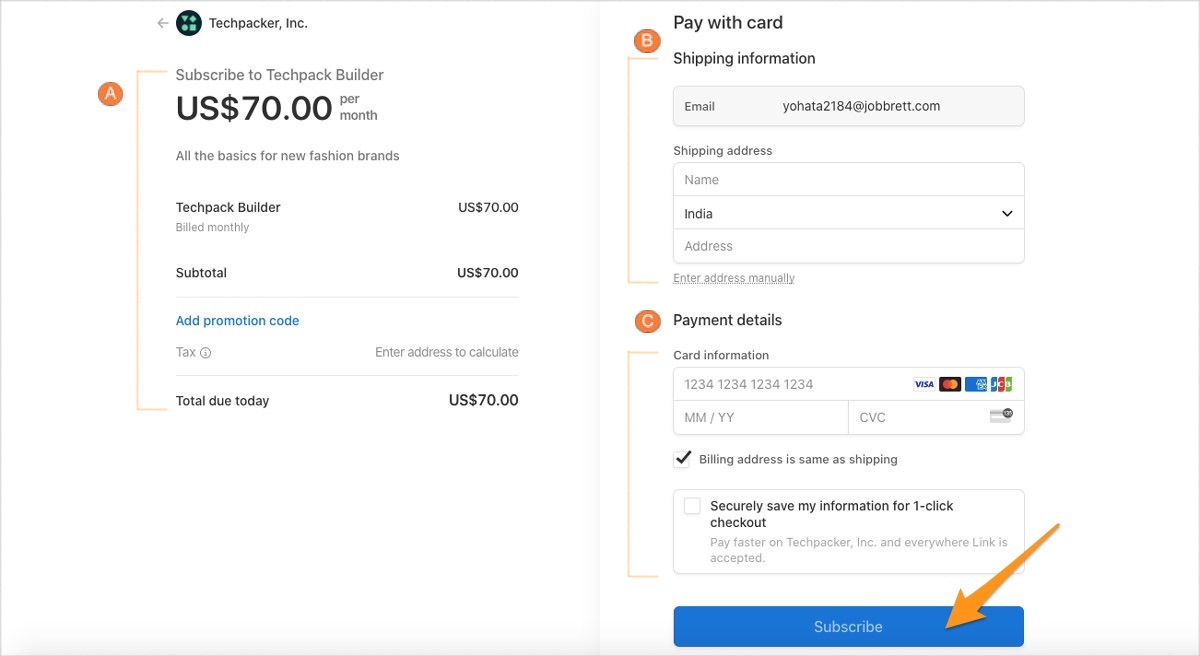
Task: Focus the shipping Name field
Action: [x=848, y=180]
